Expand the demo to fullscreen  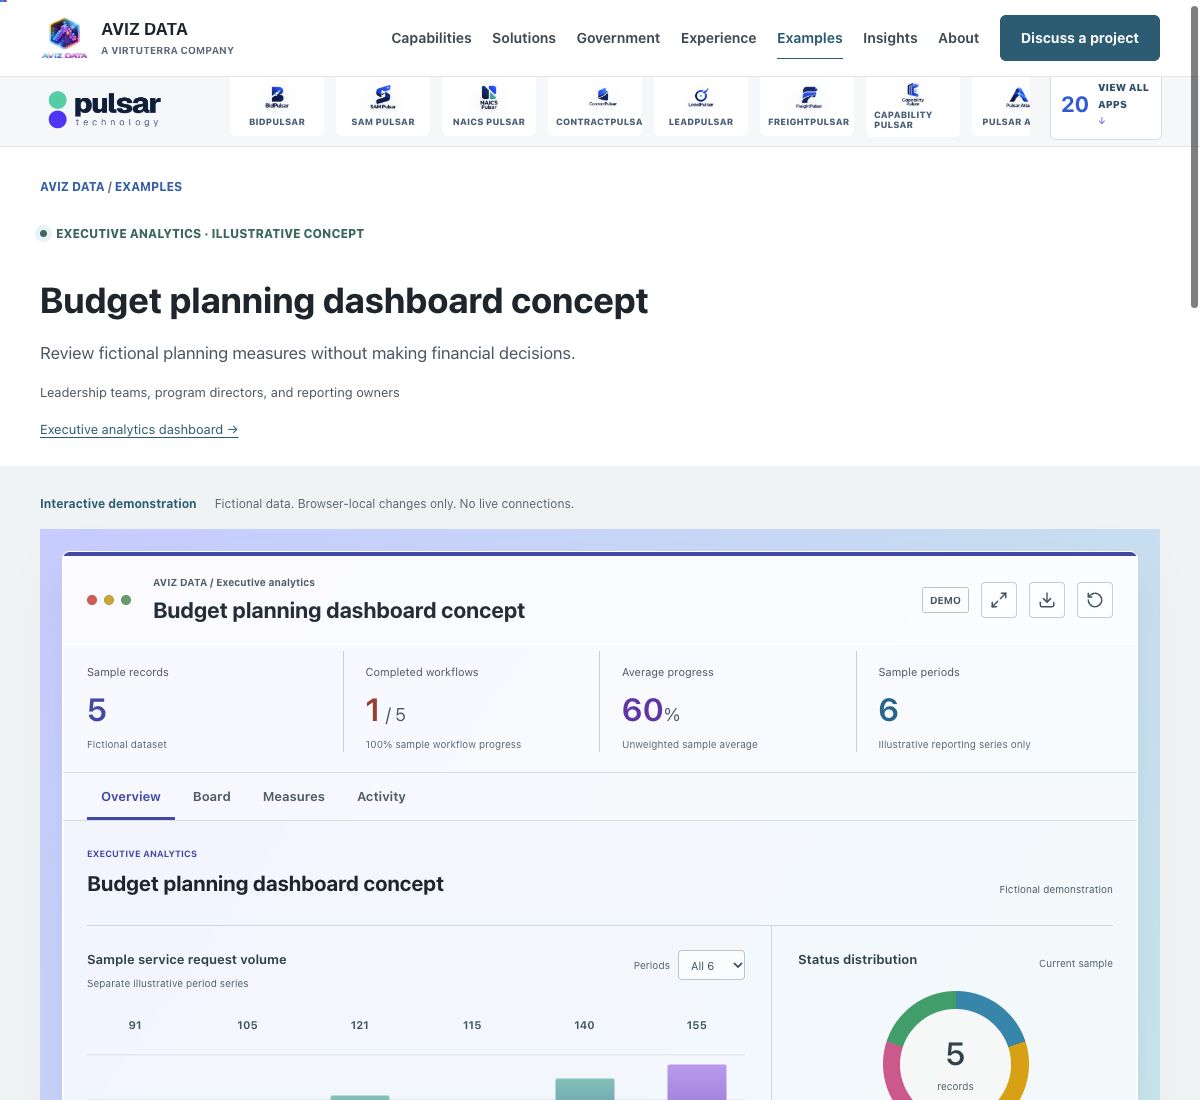click(999, 600)
